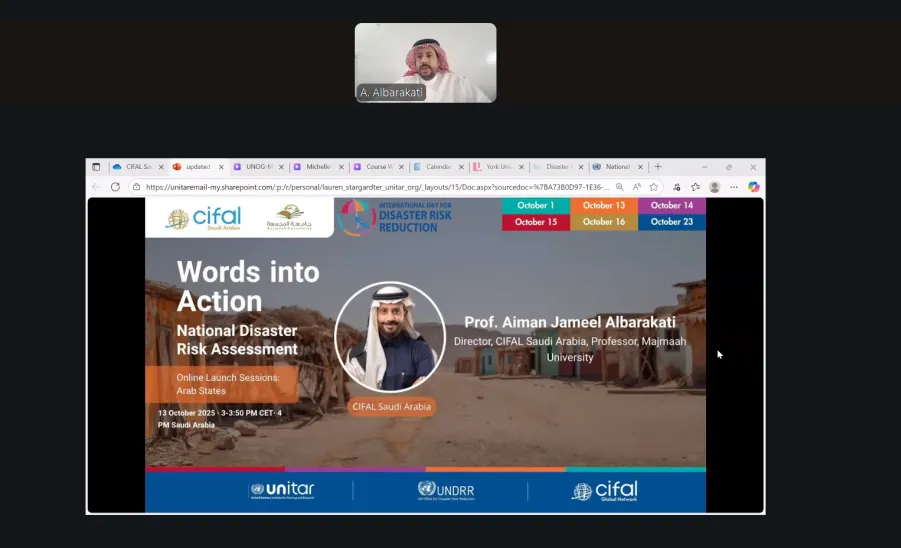Image resolution: width=901 pixels, height=548 pixels.
Task: Close the York Uni tab
Action: [x=521, y=167]
